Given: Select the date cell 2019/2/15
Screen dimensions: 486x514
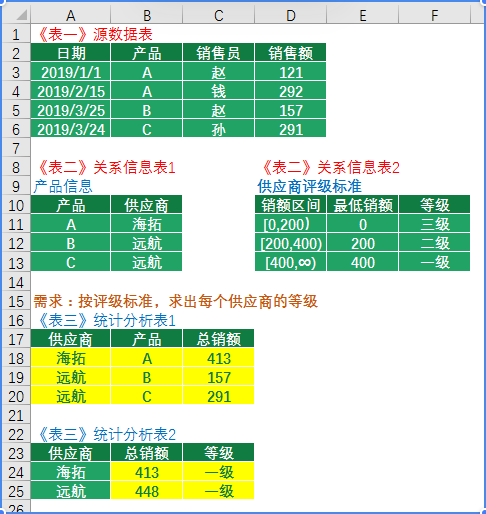Looking at the screenshot, I should pos(70,91).
